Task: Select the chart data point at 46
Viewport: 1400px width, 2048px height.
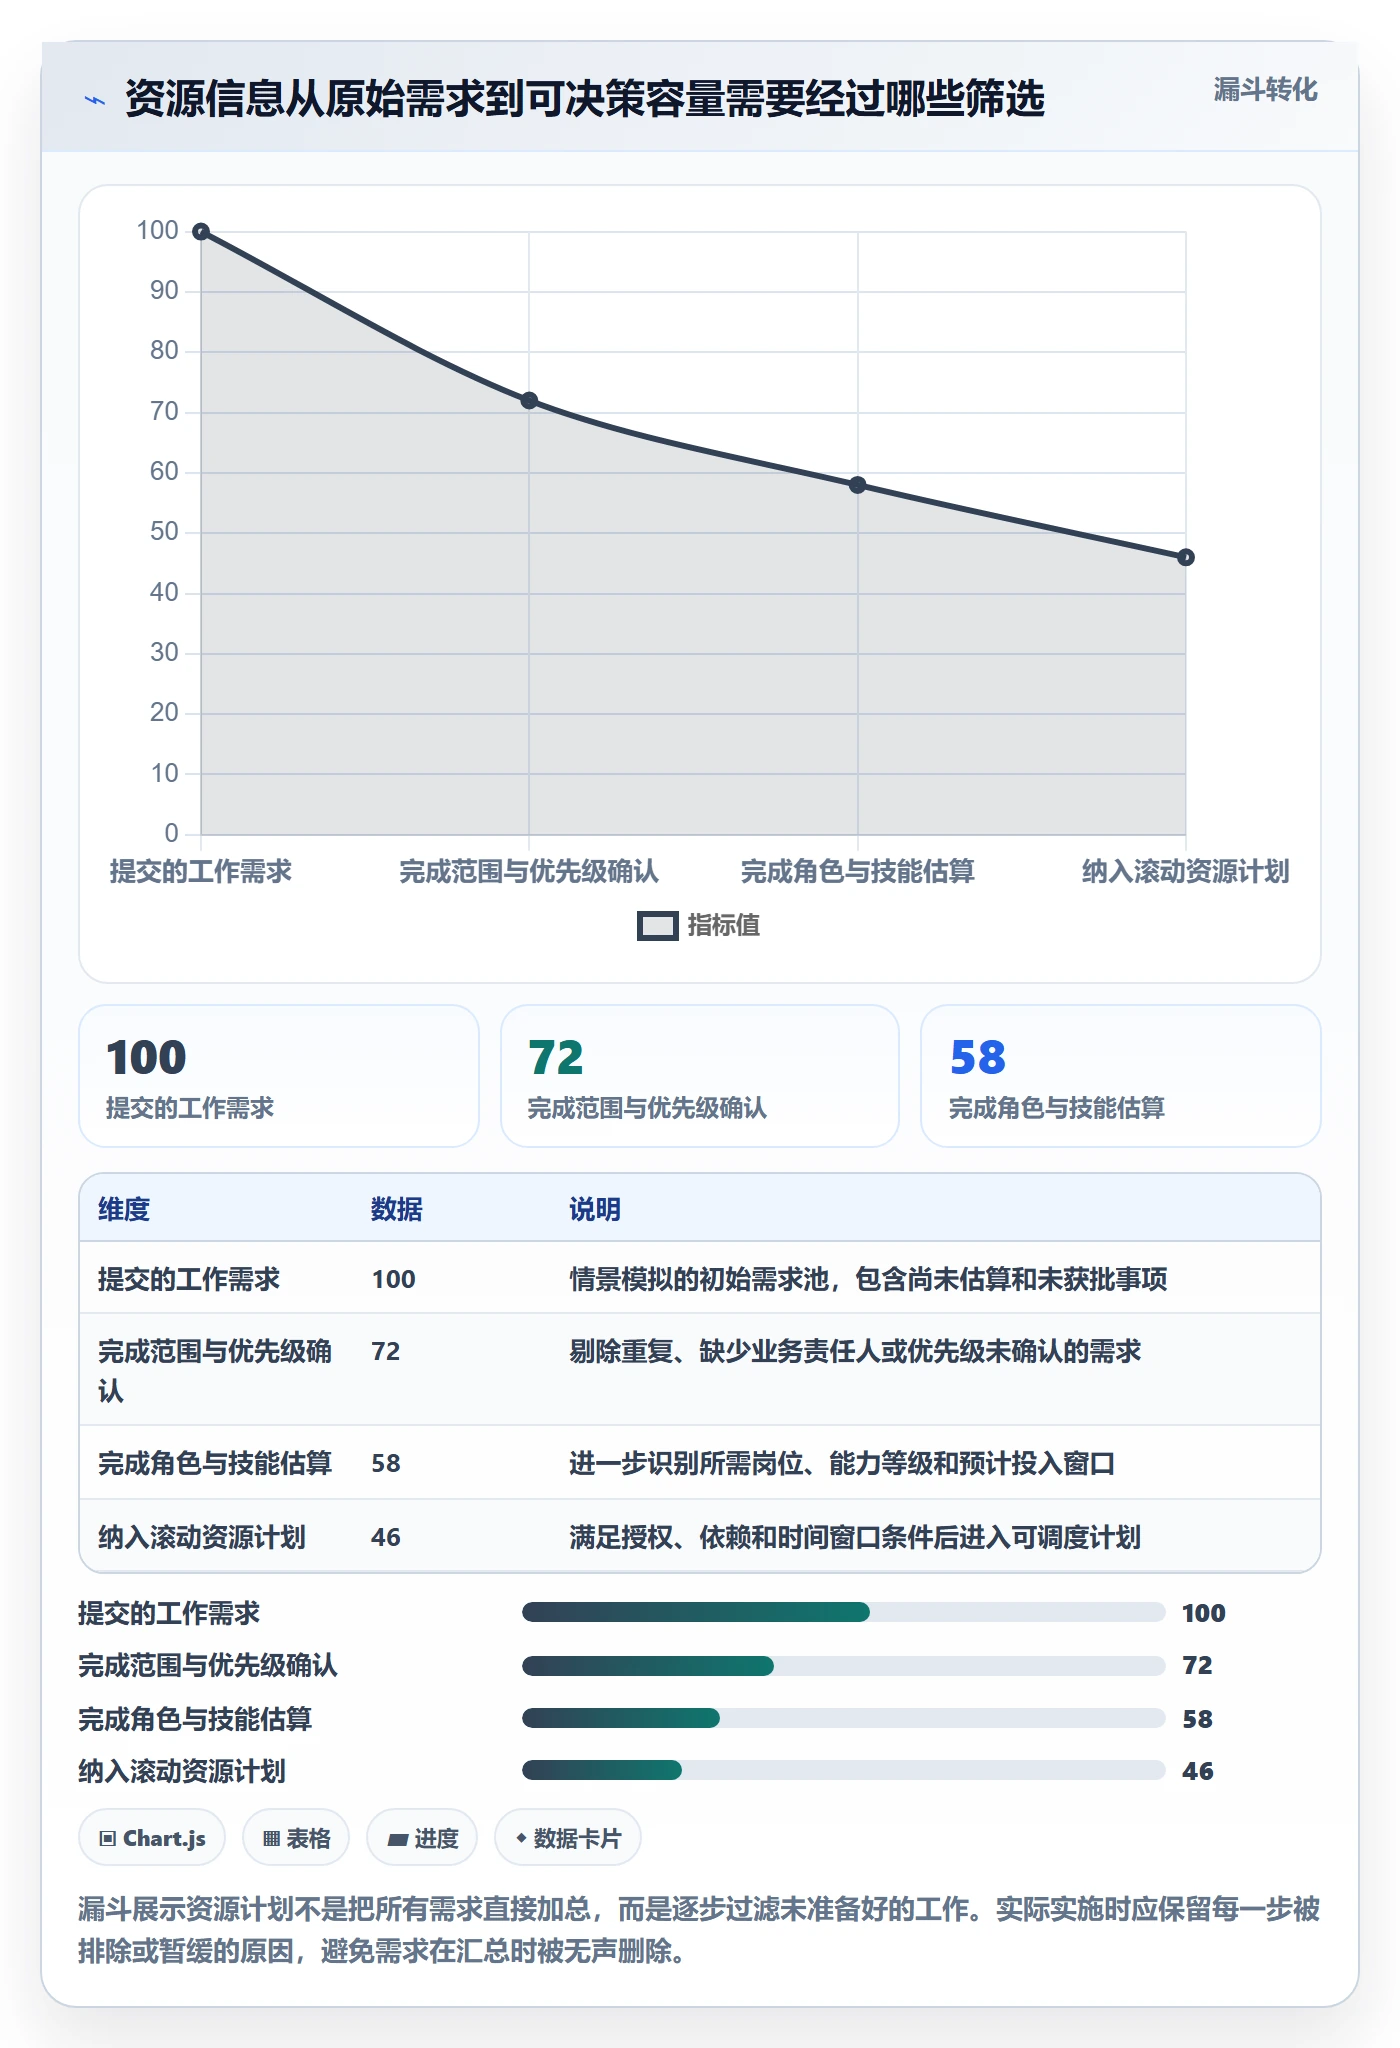Action: [1186, 557]
